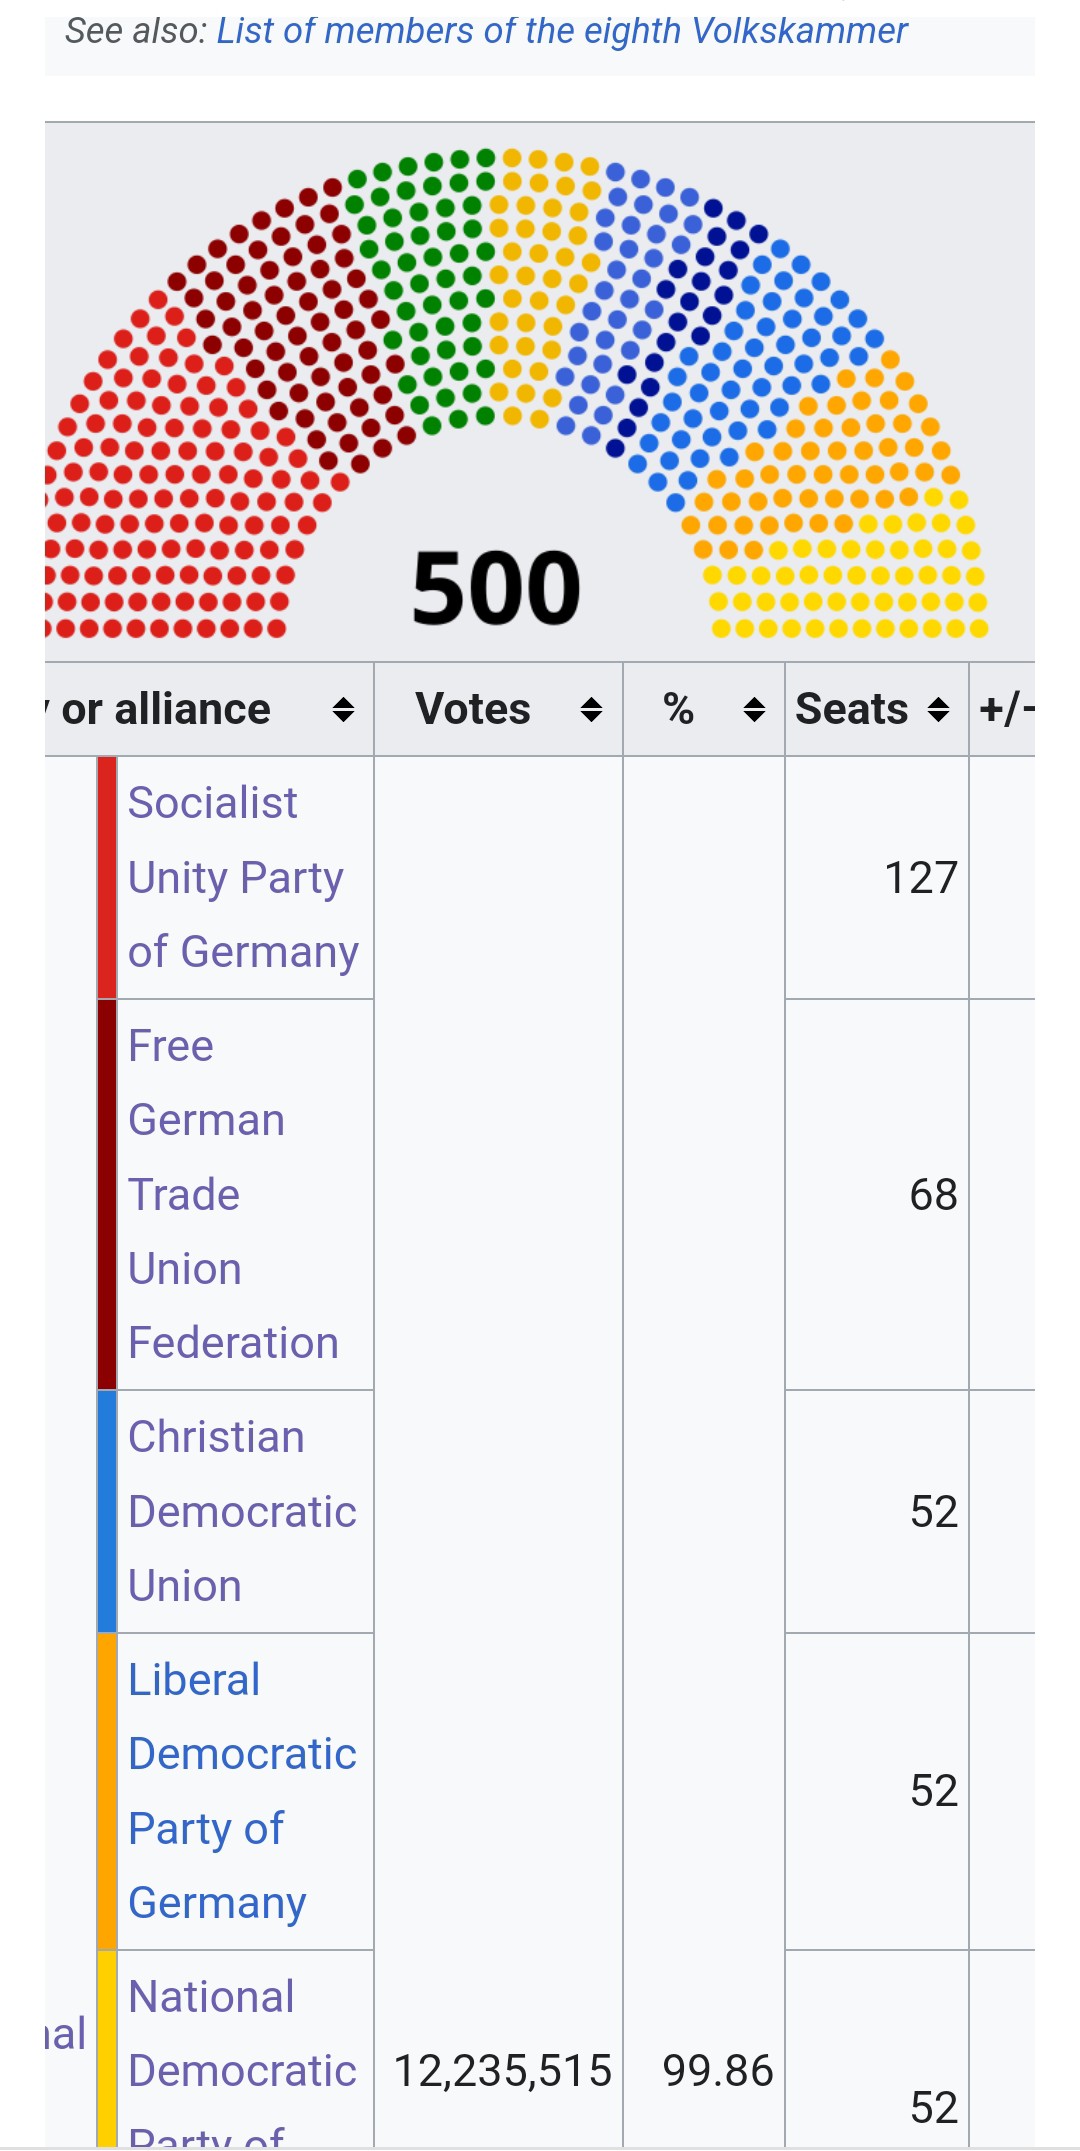Click the dark red Trade Union color bar
Viewport: 1080px width, 2151px height.
[x=107, y=1194]
